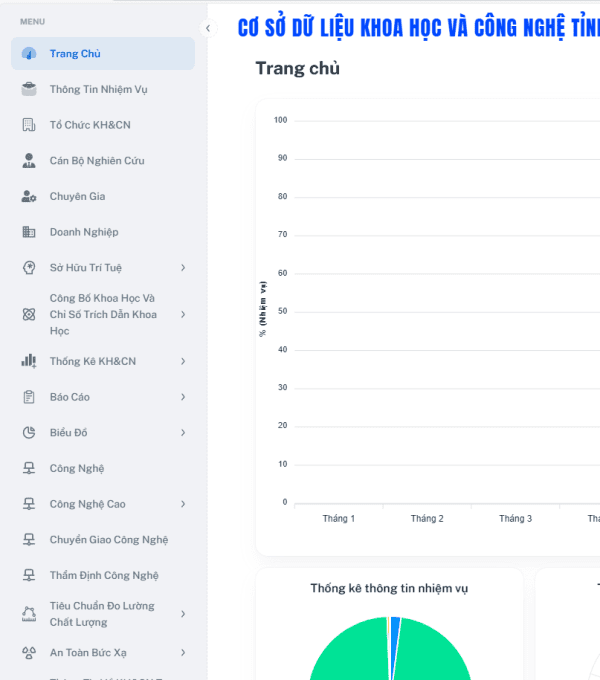Click the Thông Tin Nhiệm Vụ briefcase icon
The image size is (600, 680).
point(29,89)
